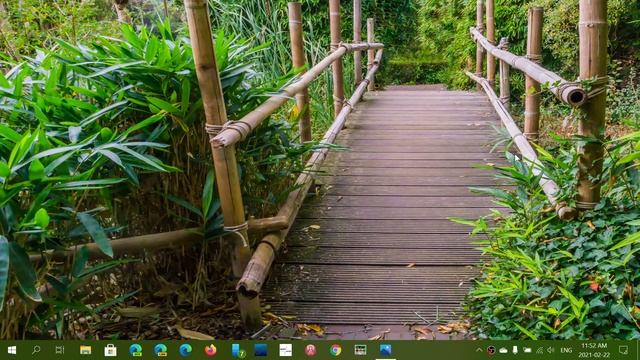
Task: Launch Google Chrome from the taskbar
Action: click(x=336, y=350)
